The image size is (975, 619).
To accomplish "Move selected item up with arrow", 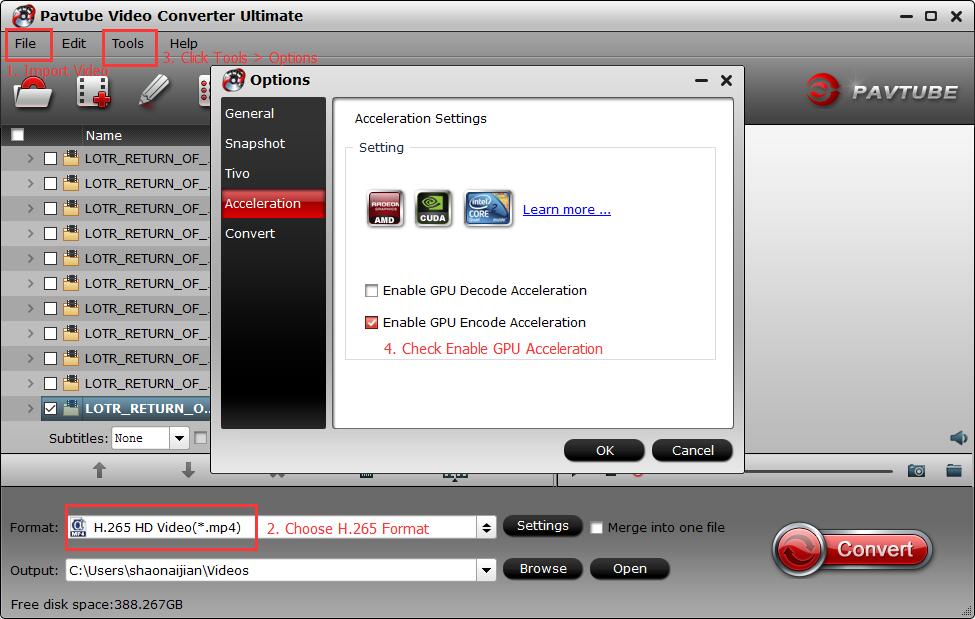I will (x=99, y=470).
